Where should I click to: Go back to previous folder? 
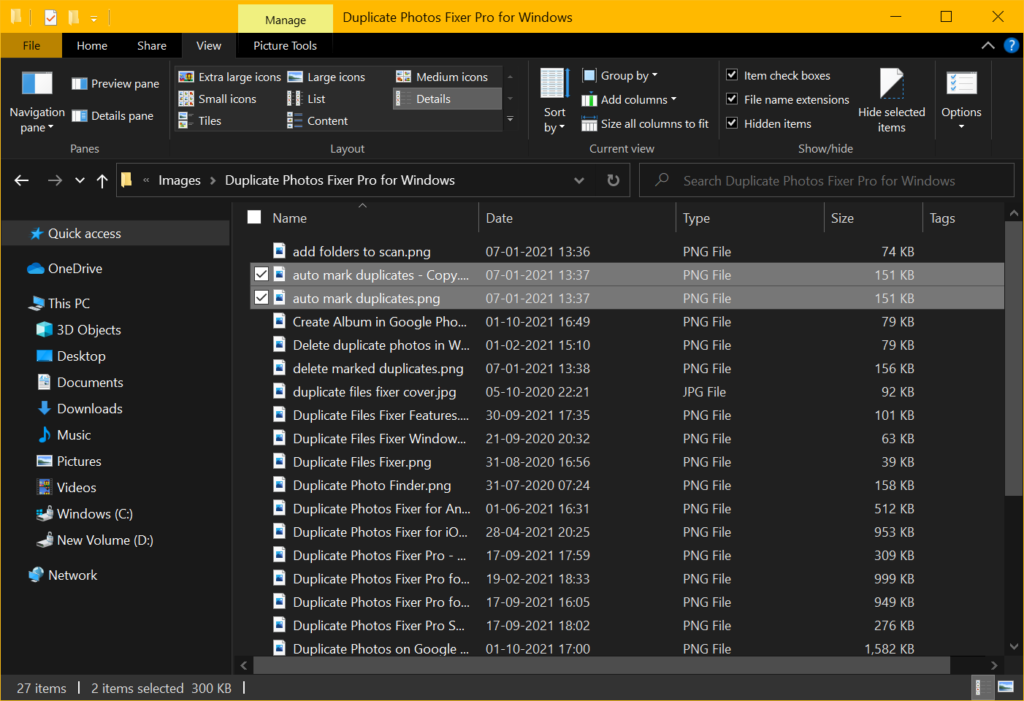(22, 180)
